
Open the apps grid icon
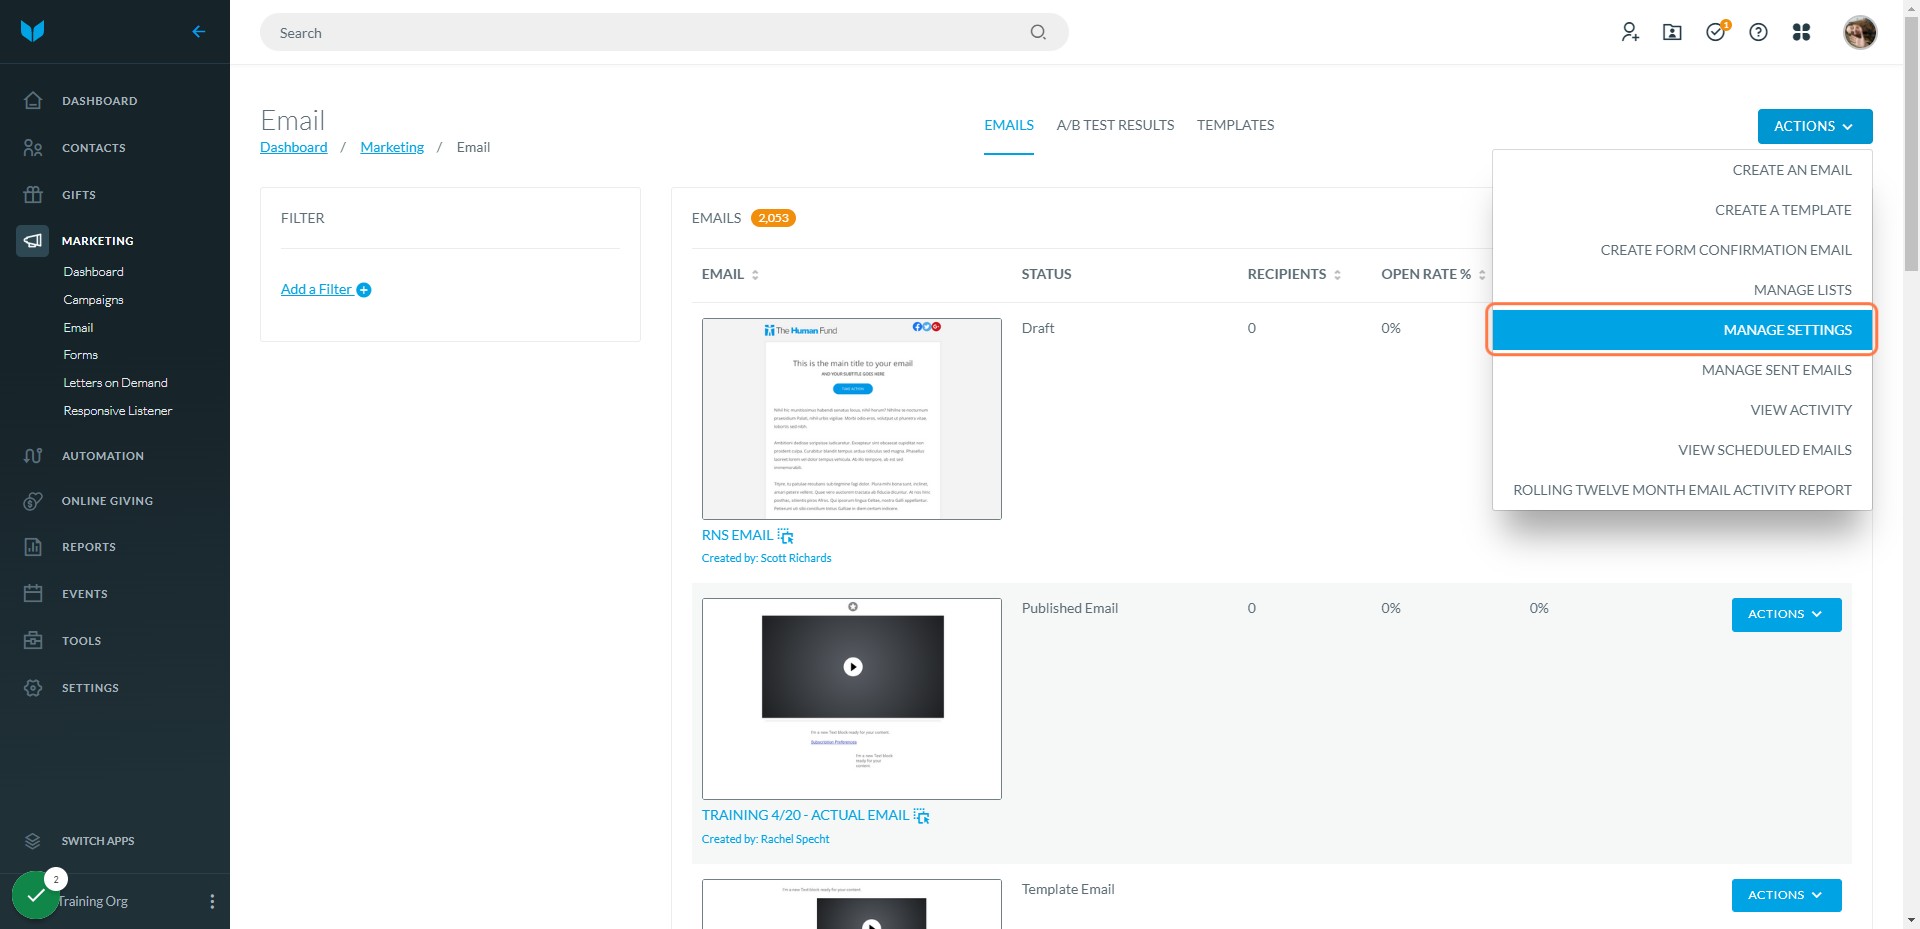pos(1801,32)
